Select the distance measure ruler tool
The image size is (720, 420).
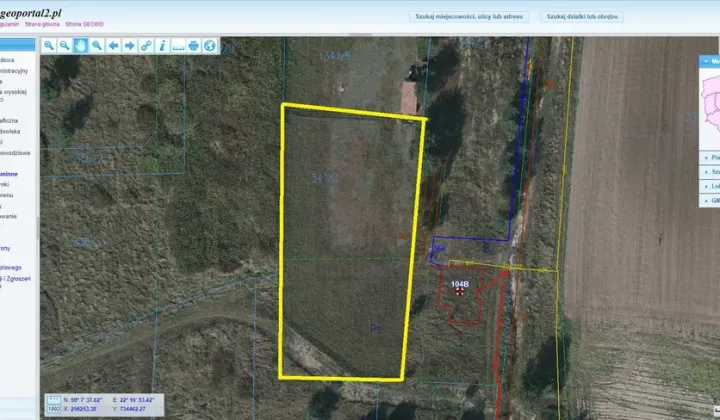178,45
